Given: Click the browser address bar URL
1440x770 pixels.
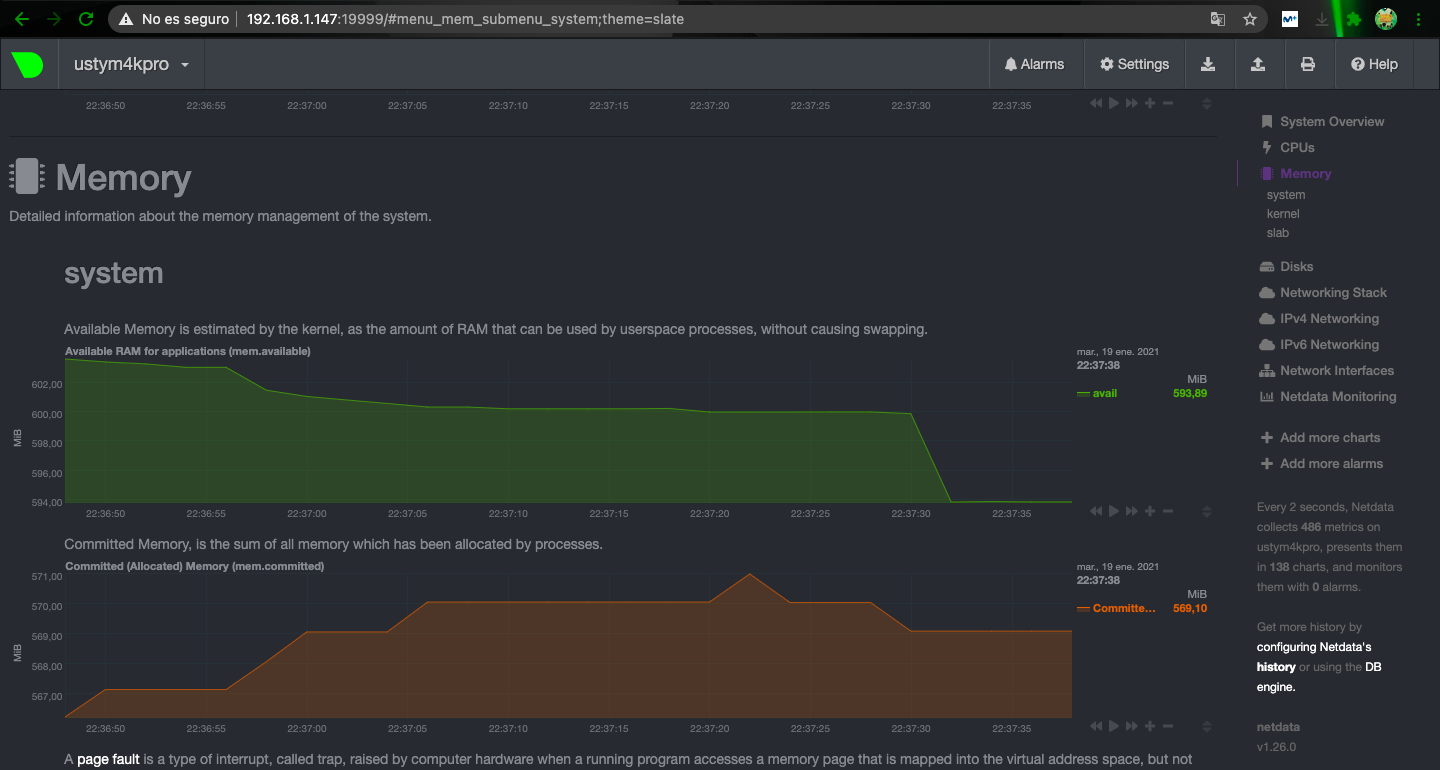Looking at the screenshot, I should pos(465,19).
